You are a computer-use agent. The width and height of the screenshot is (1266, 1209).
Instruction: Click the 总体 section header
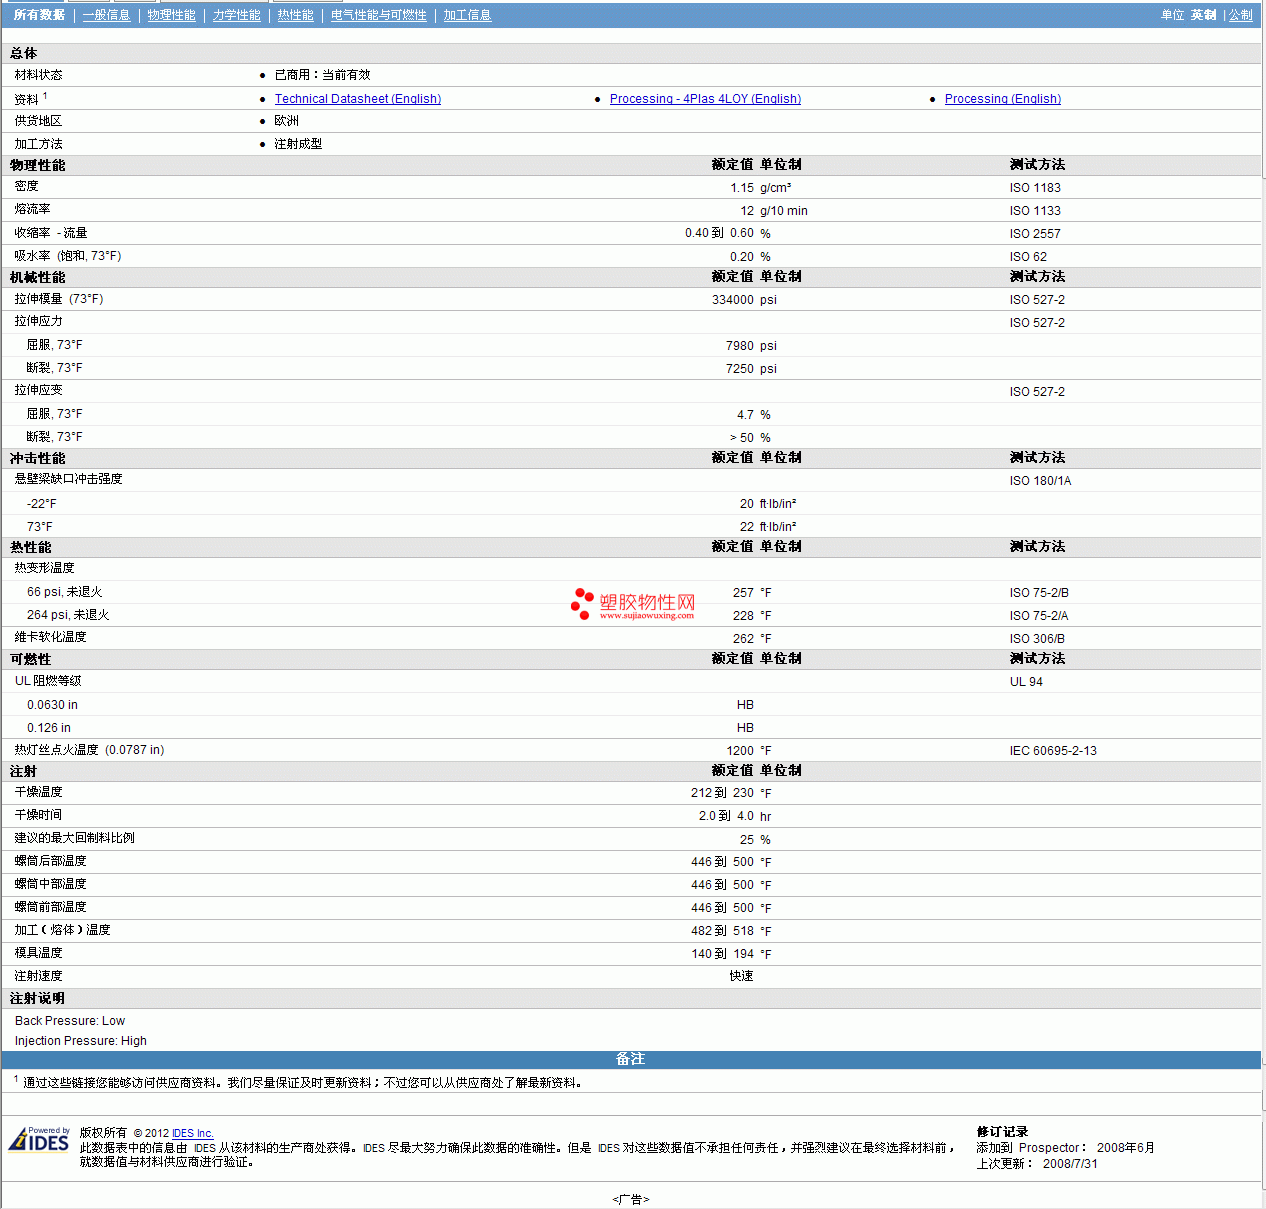(x=24, y=53)
